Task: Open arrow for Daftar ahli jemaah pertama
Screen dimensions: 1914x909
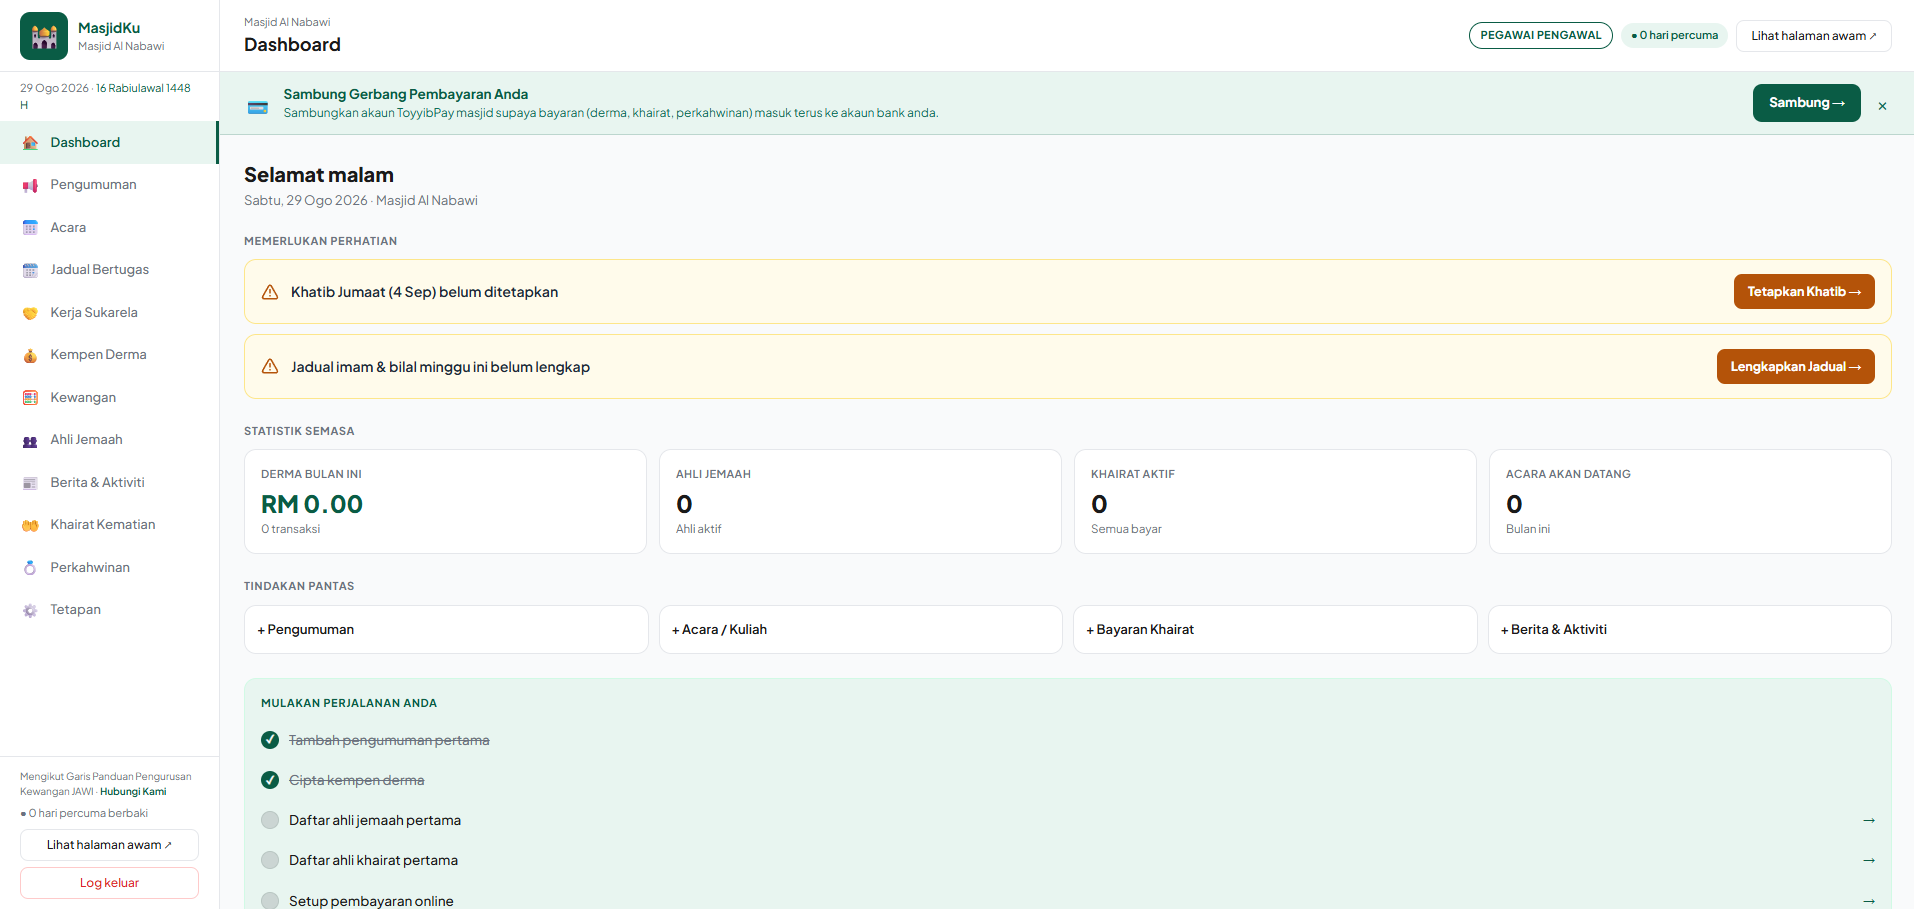Action: click(x=1868, y=820)
